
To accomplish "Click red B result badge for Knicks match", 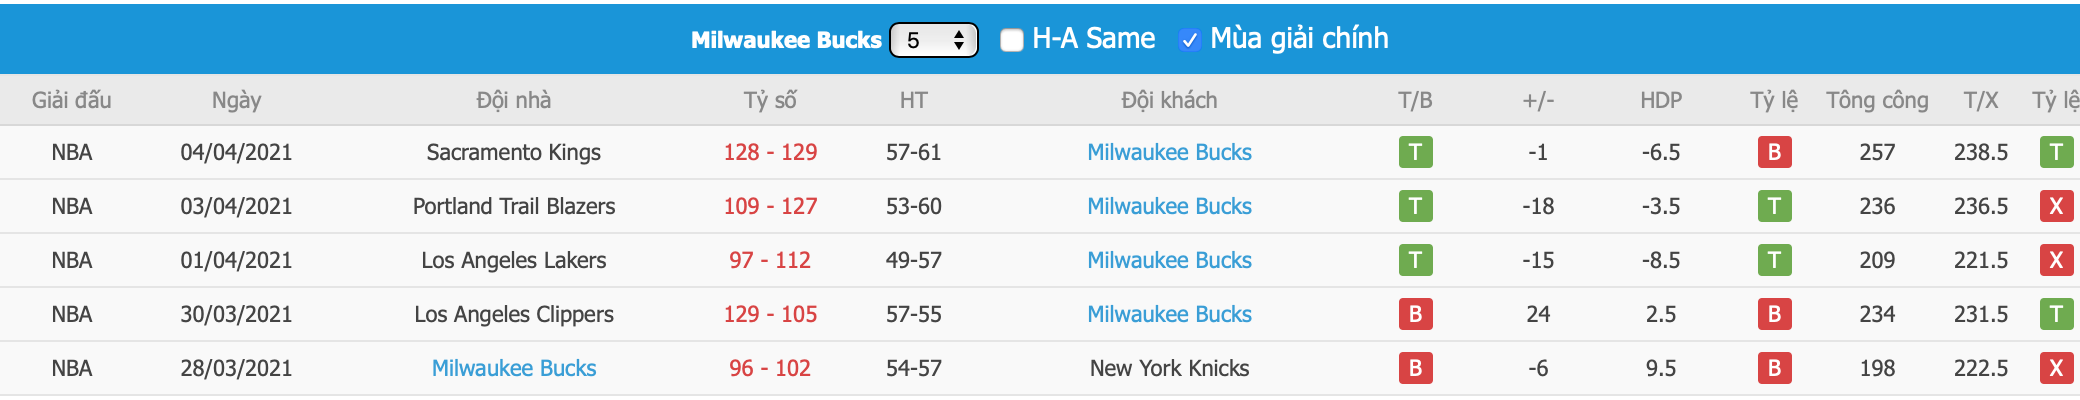I will pos(1415,368).
